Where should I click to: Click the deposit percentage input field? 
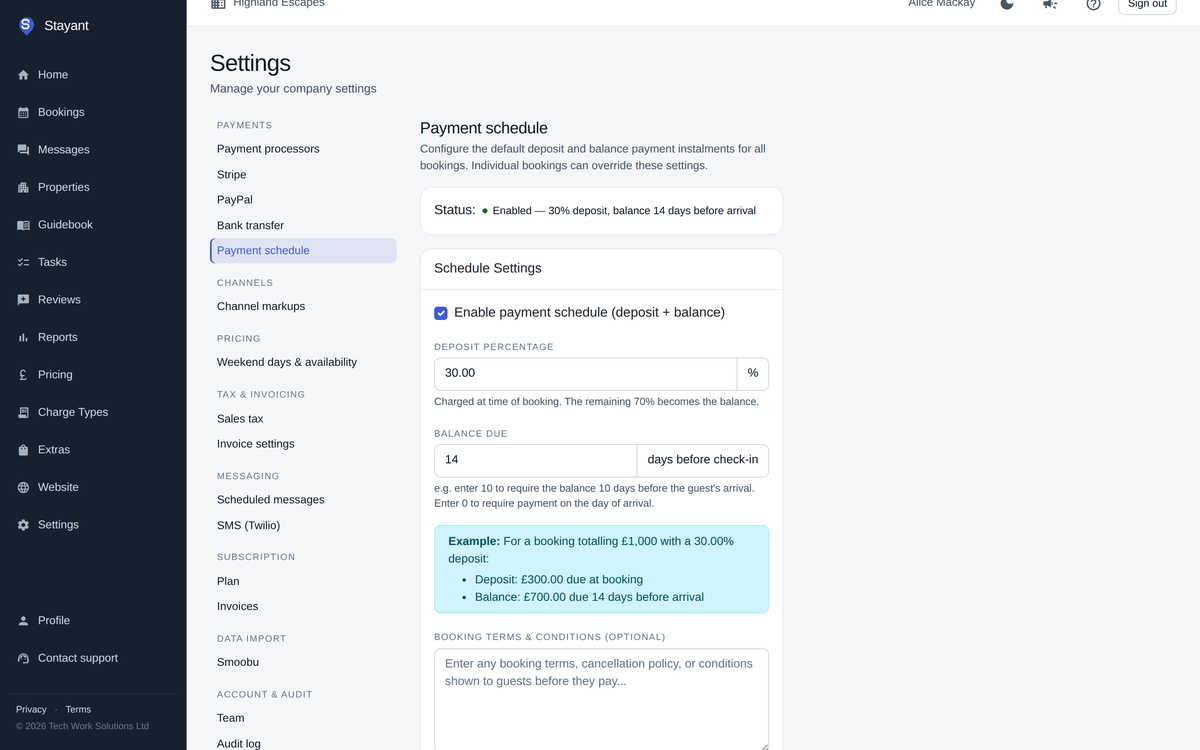pos(586,373)
